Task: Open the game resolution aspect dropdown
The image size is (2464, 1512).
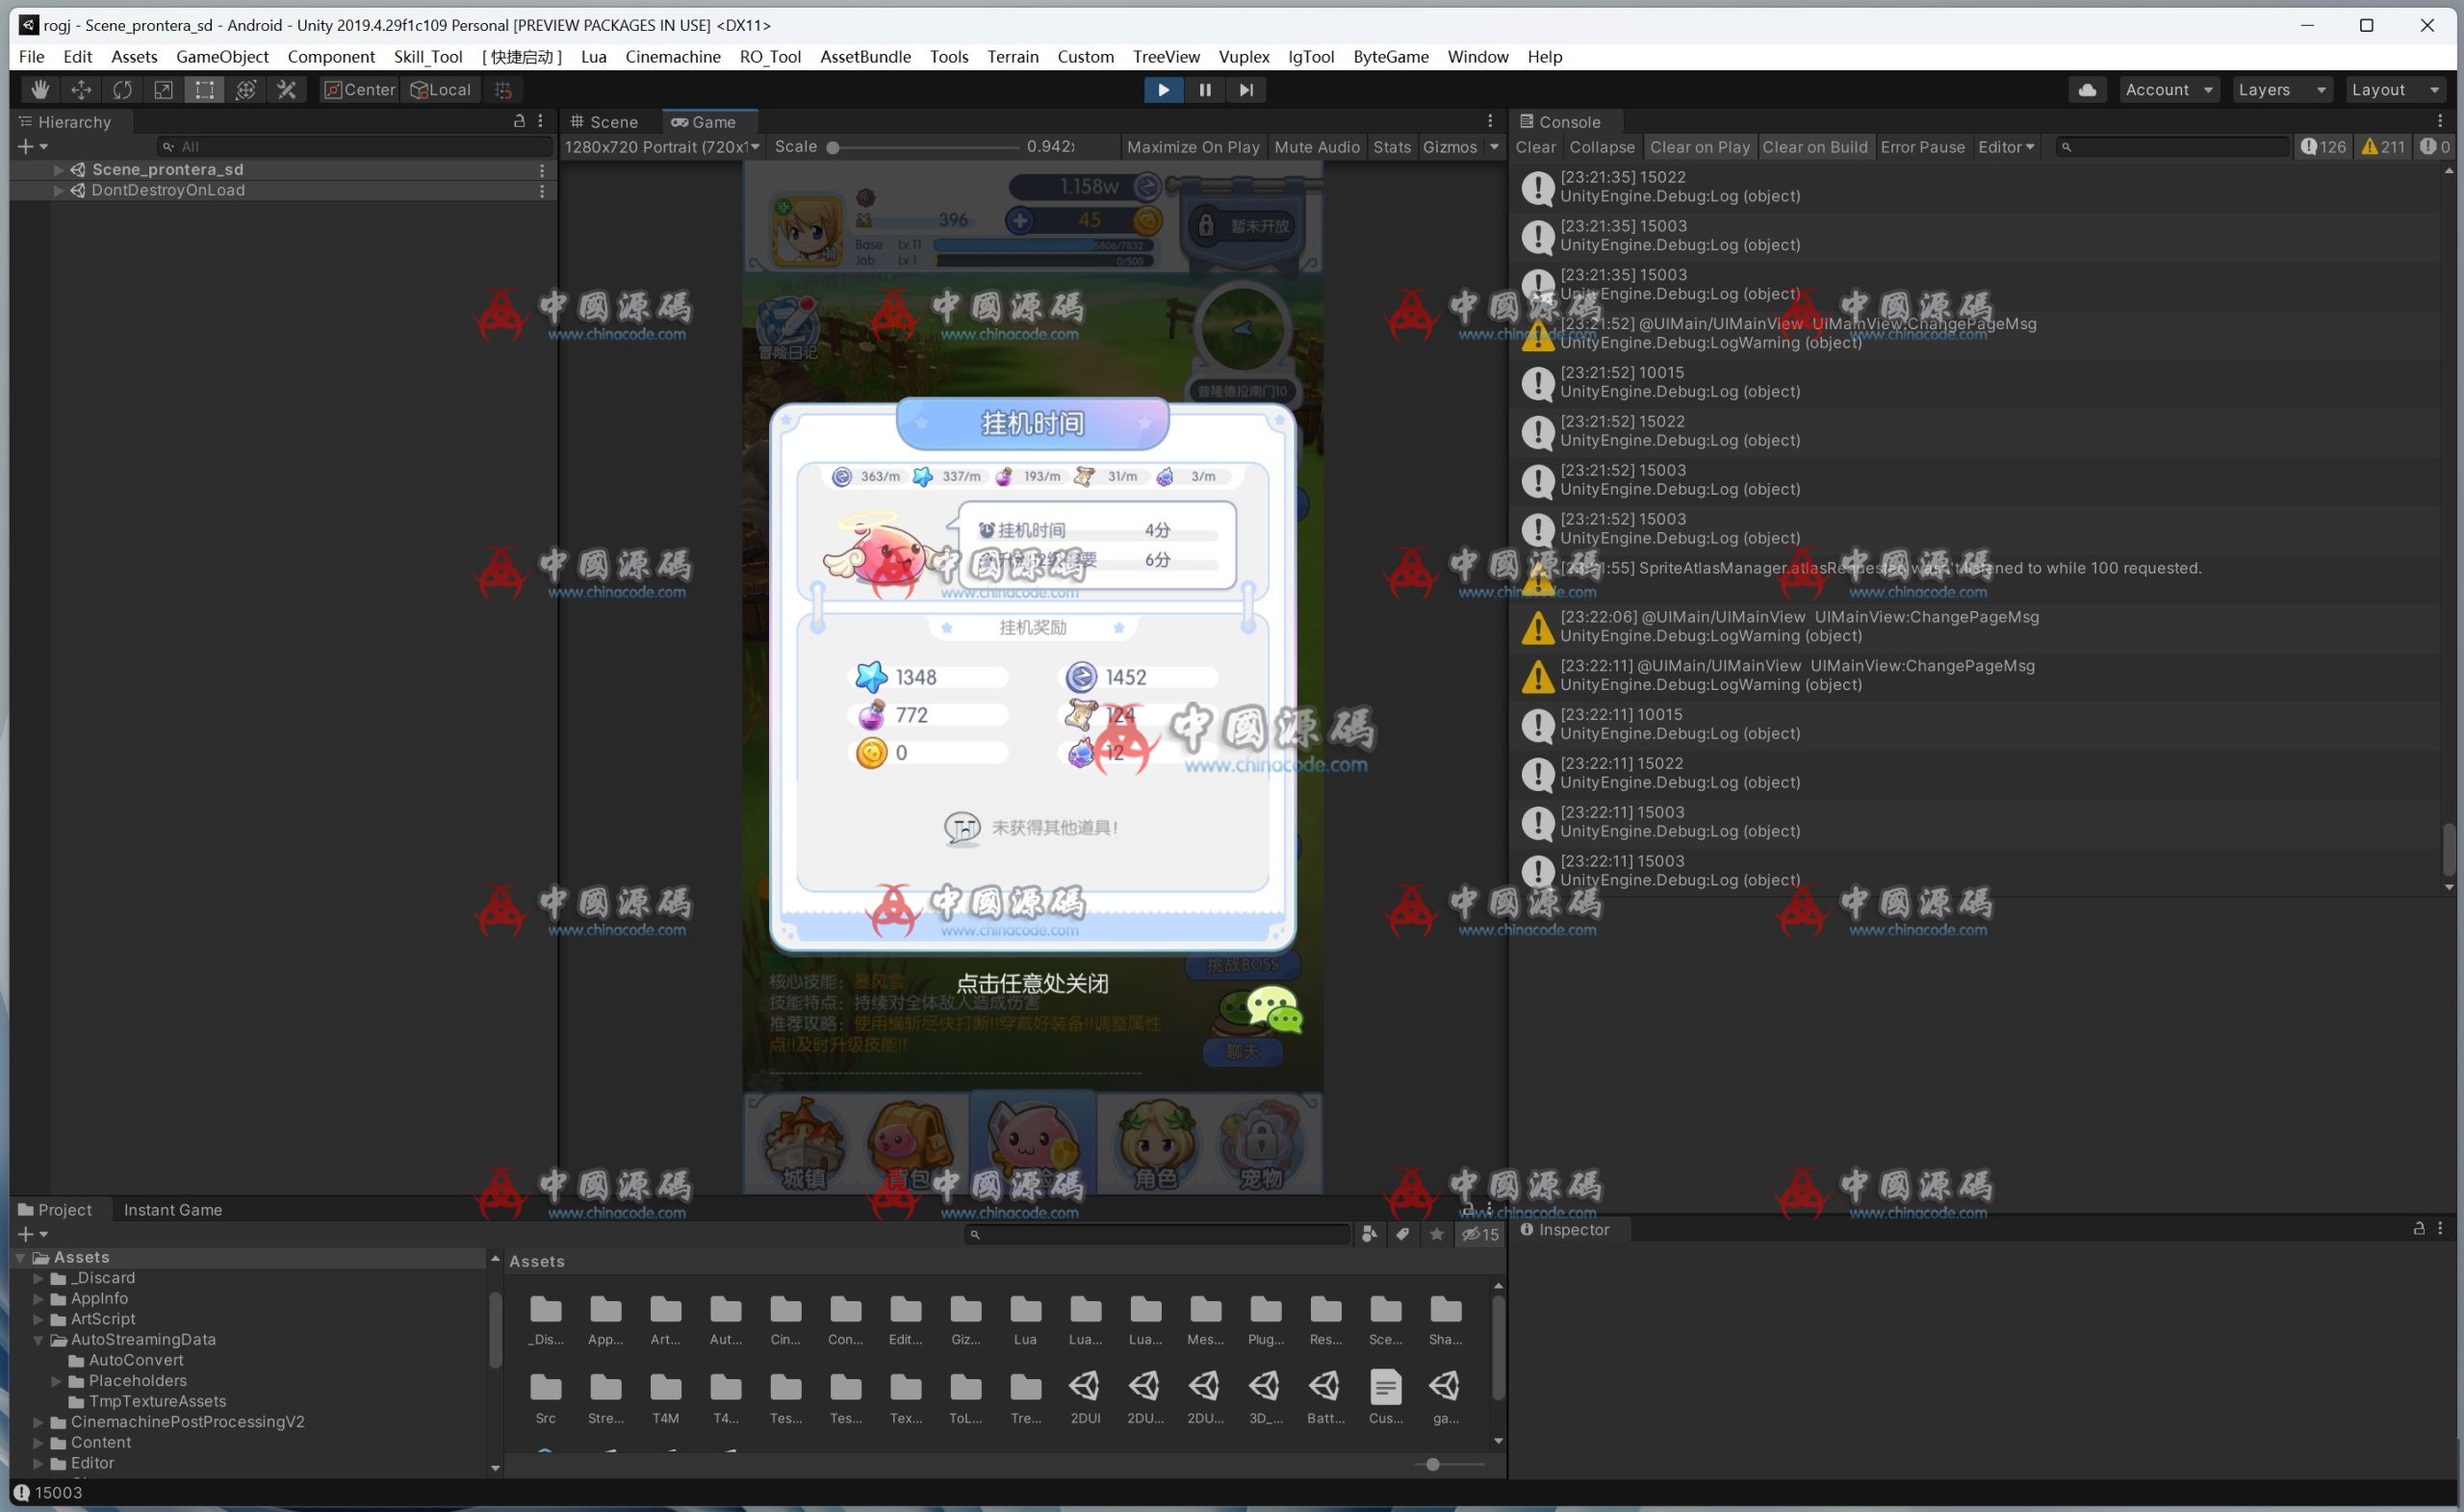Action: click(x=662, y=147)
